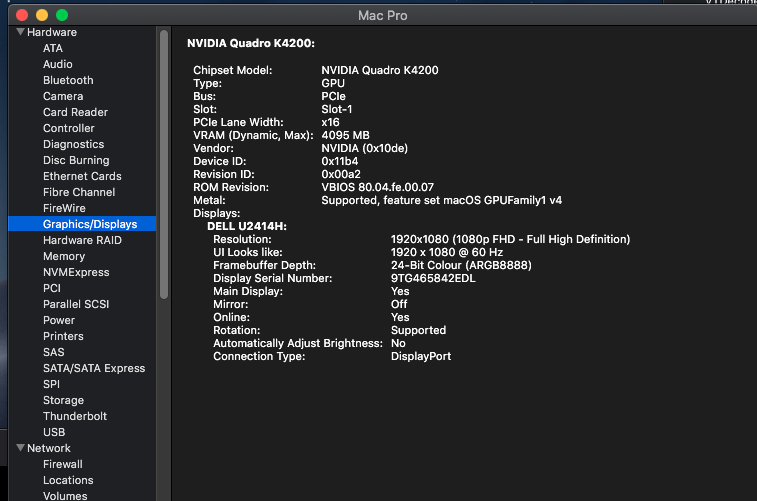
Task: Click the DisplayPort connection type value
Action: [x=421, y=356]
